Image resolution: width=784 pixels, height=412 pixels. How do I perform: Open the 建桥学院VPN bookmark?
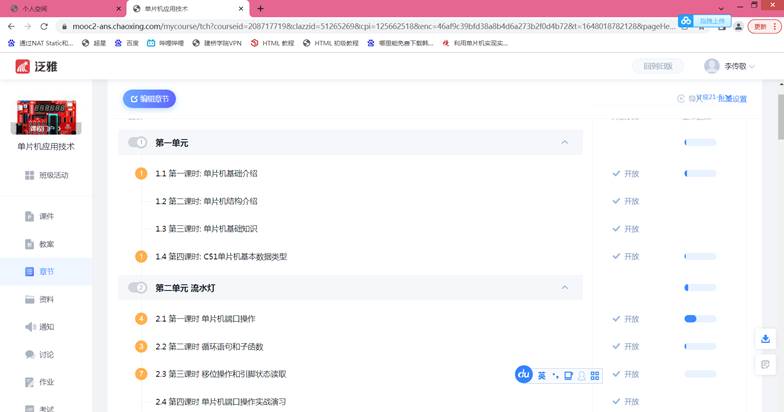tap(216, 43)
